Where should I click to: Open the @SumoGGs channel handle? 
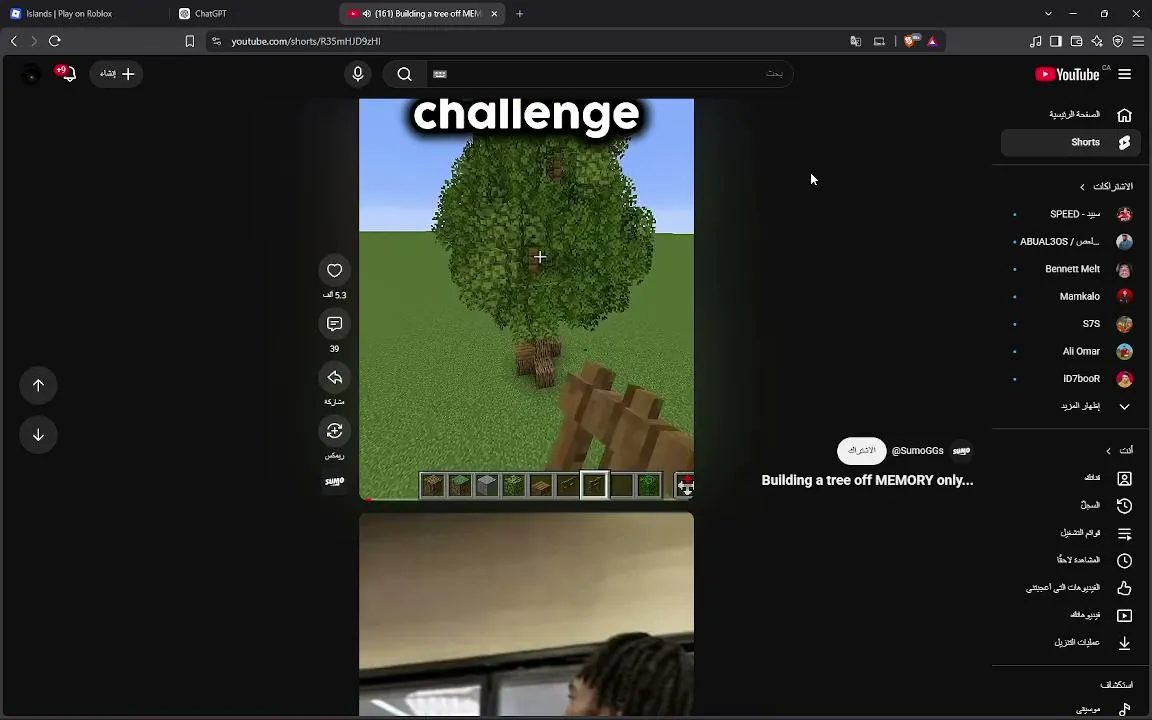918,451
